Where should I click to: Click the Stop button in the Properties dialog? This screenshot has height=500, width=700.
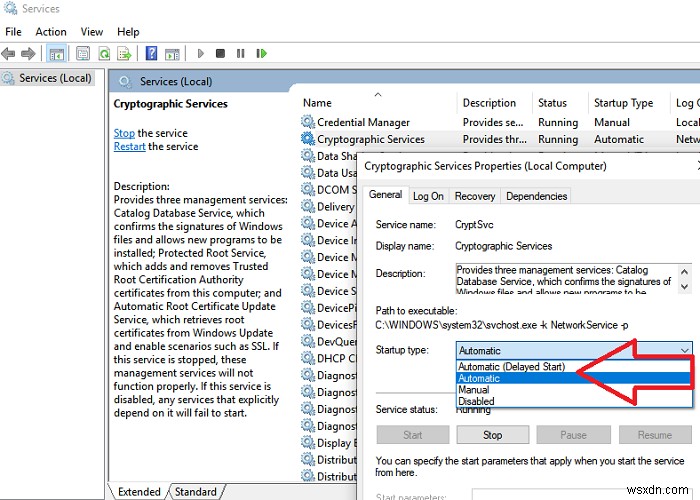click(x=492, y=435)
